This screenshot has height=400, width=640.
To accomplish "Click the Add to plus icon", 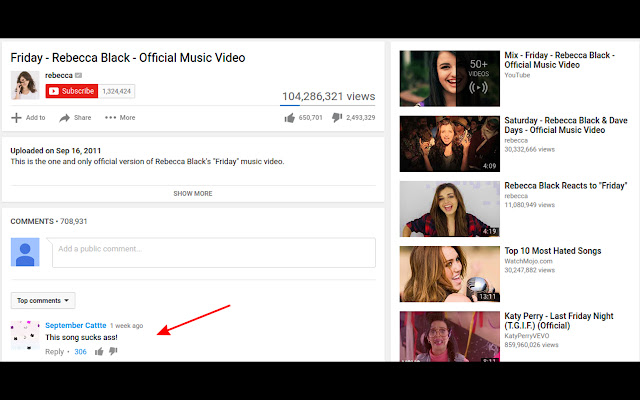I will [x=16, y=118].
